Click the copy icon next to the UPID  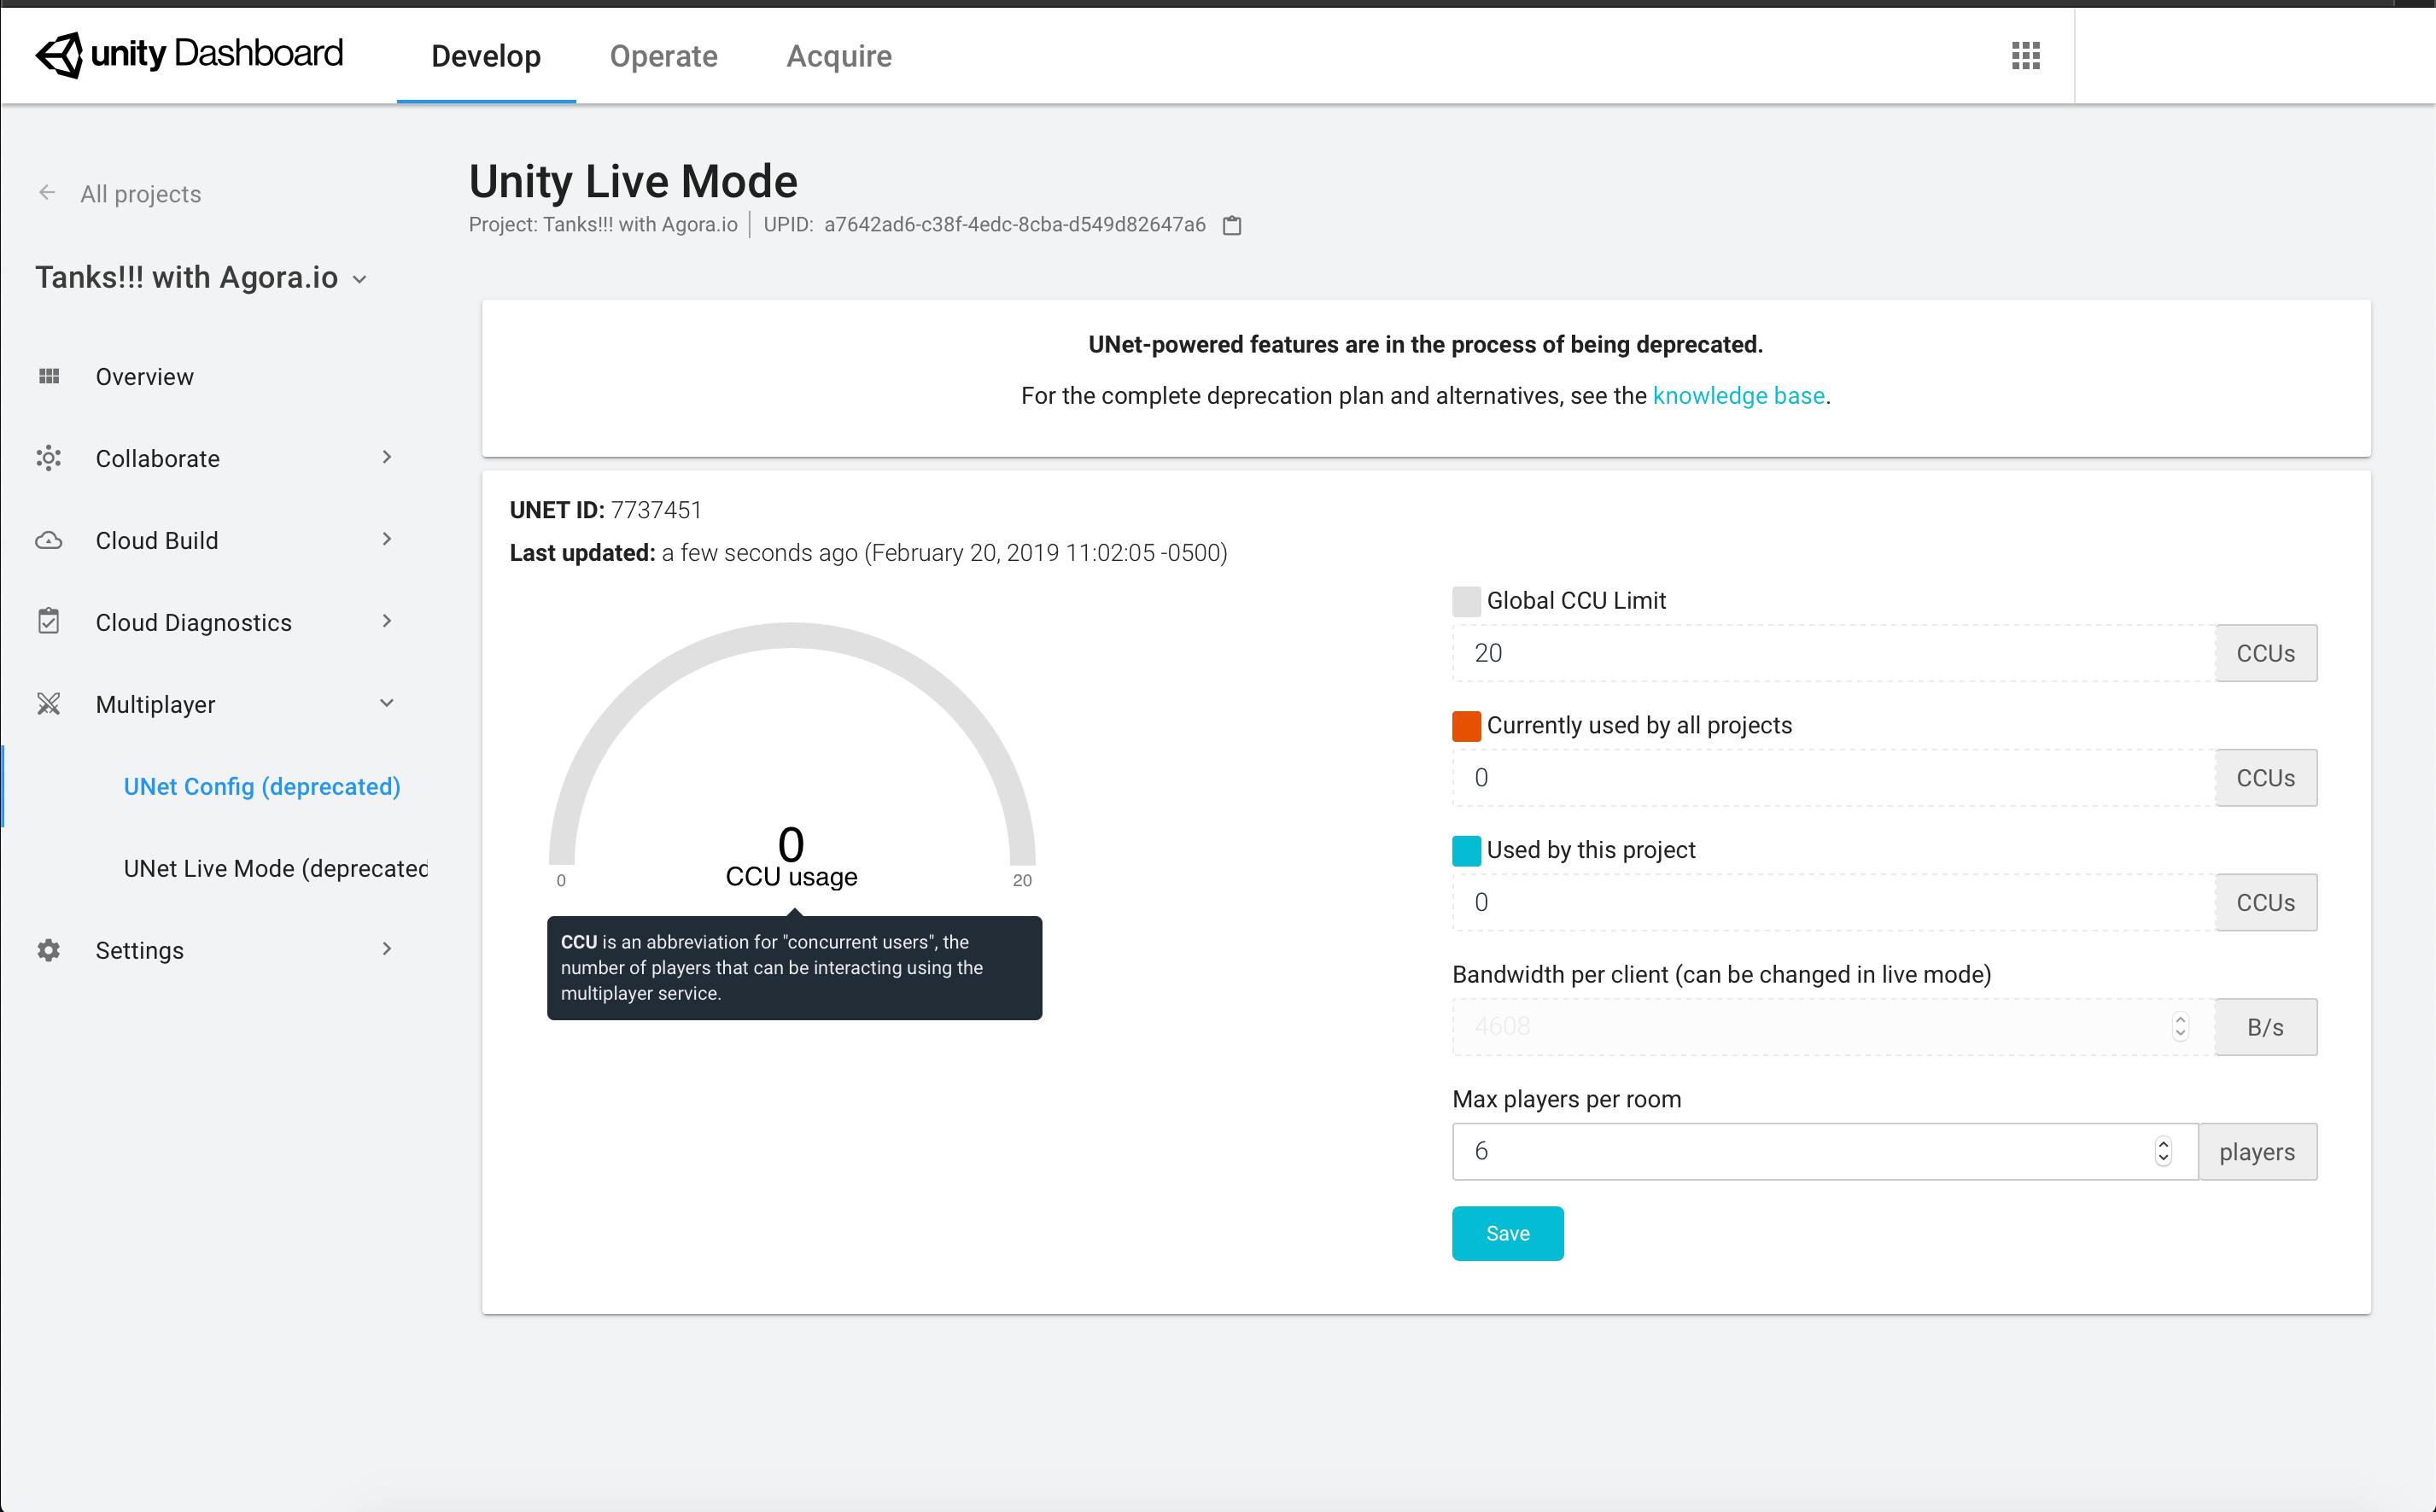tap(1232, 225)
